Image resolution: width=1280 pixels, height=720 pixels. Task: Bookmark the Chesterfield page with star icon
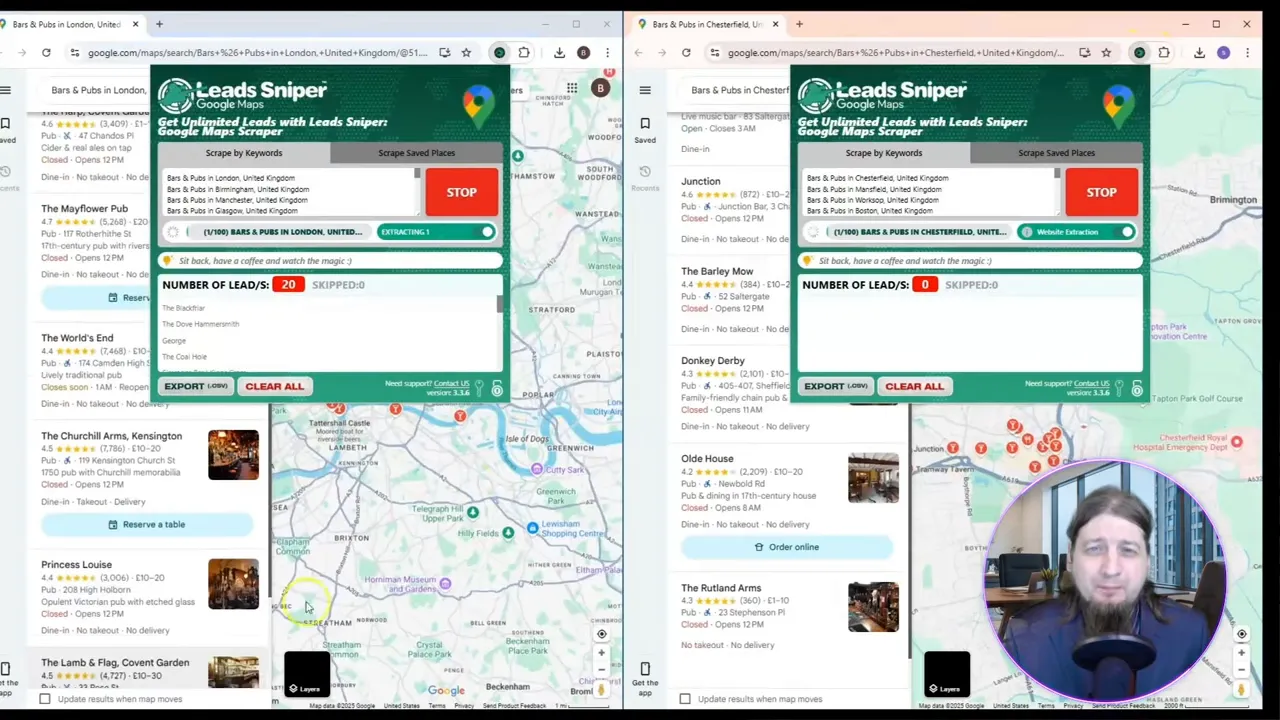click(x=1106, y=52)
